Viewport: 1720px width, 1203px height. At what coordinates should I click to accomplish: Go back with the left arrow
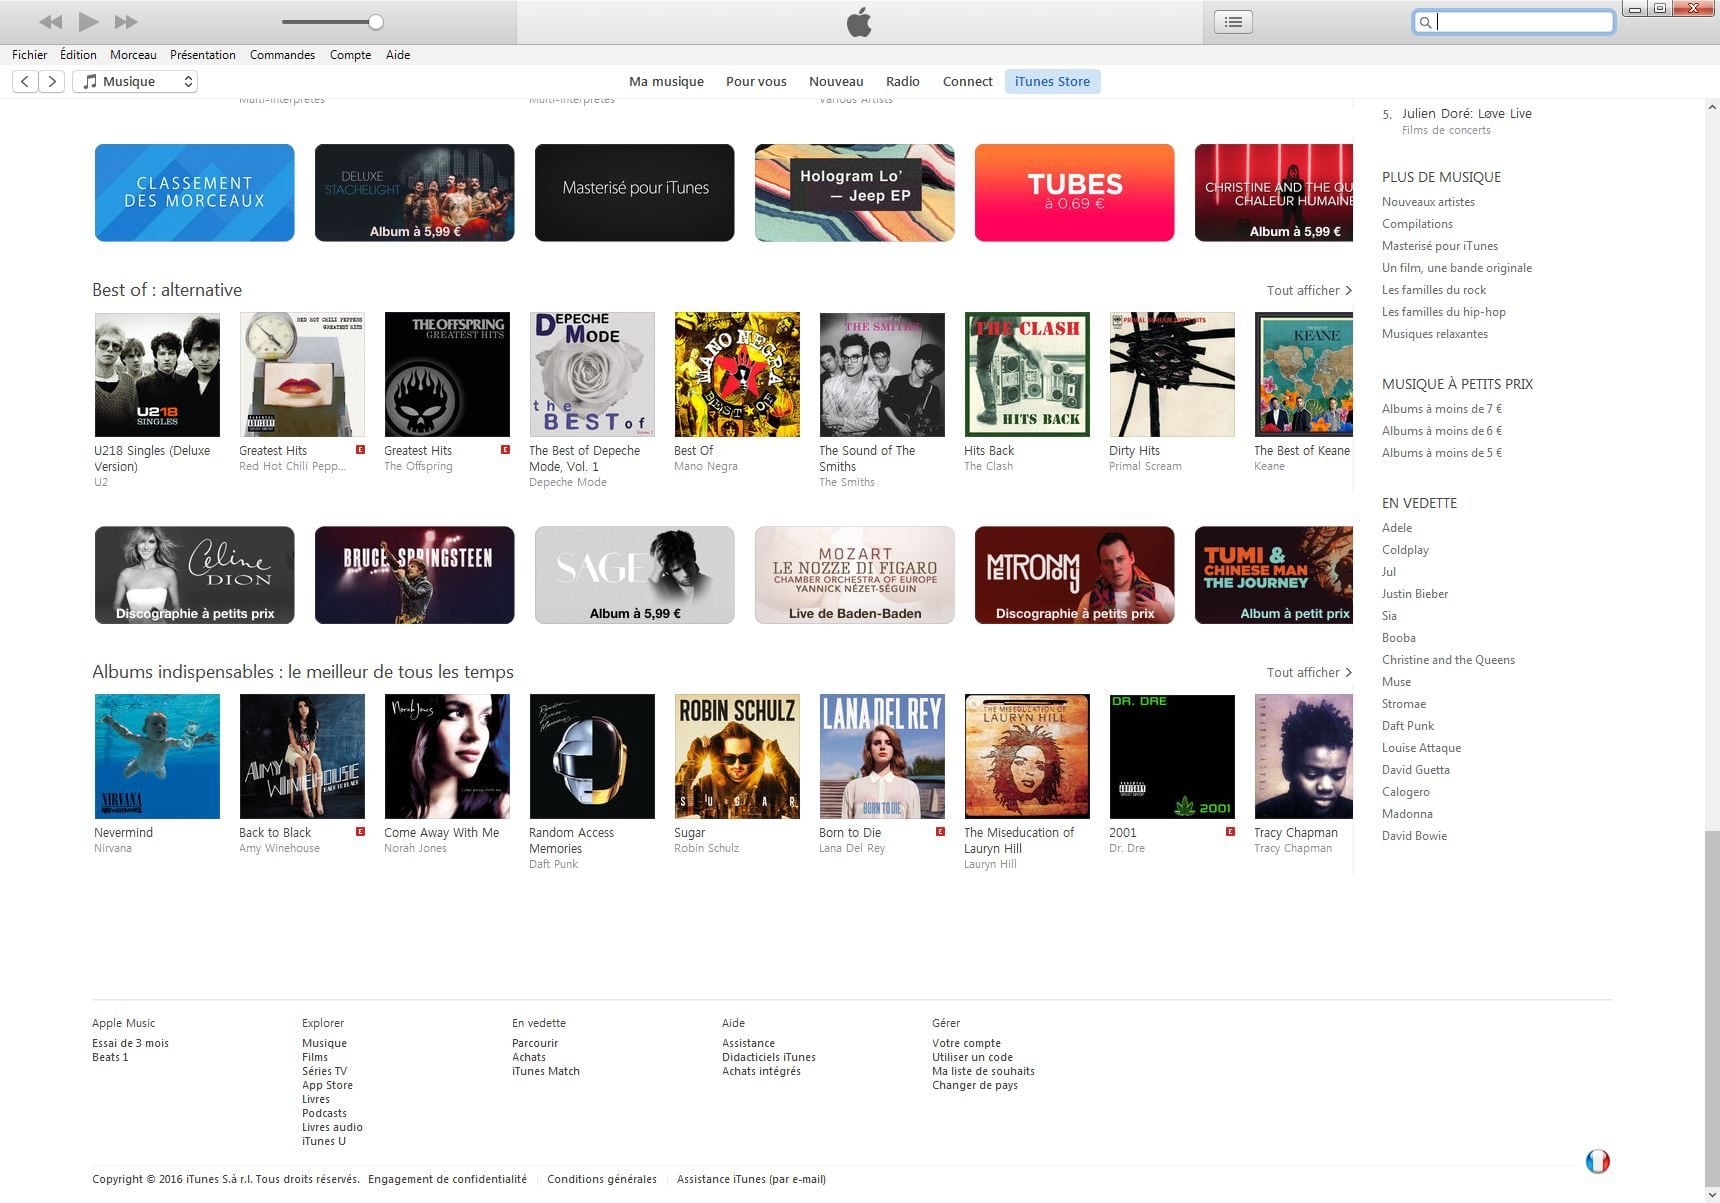pos(25,82)
